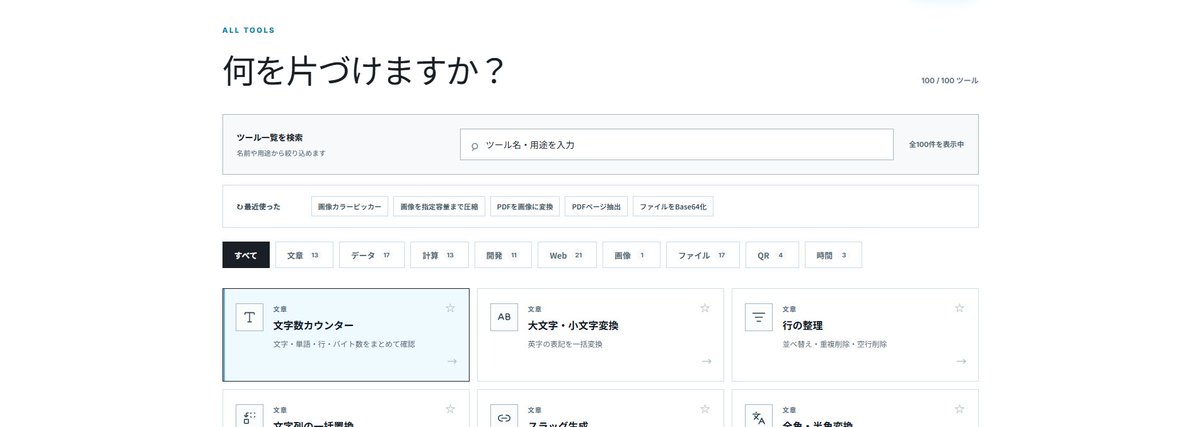Open the 大文字・小文字変換 tool title
Screen dimensions: 1200x427
tap(573, 326)
